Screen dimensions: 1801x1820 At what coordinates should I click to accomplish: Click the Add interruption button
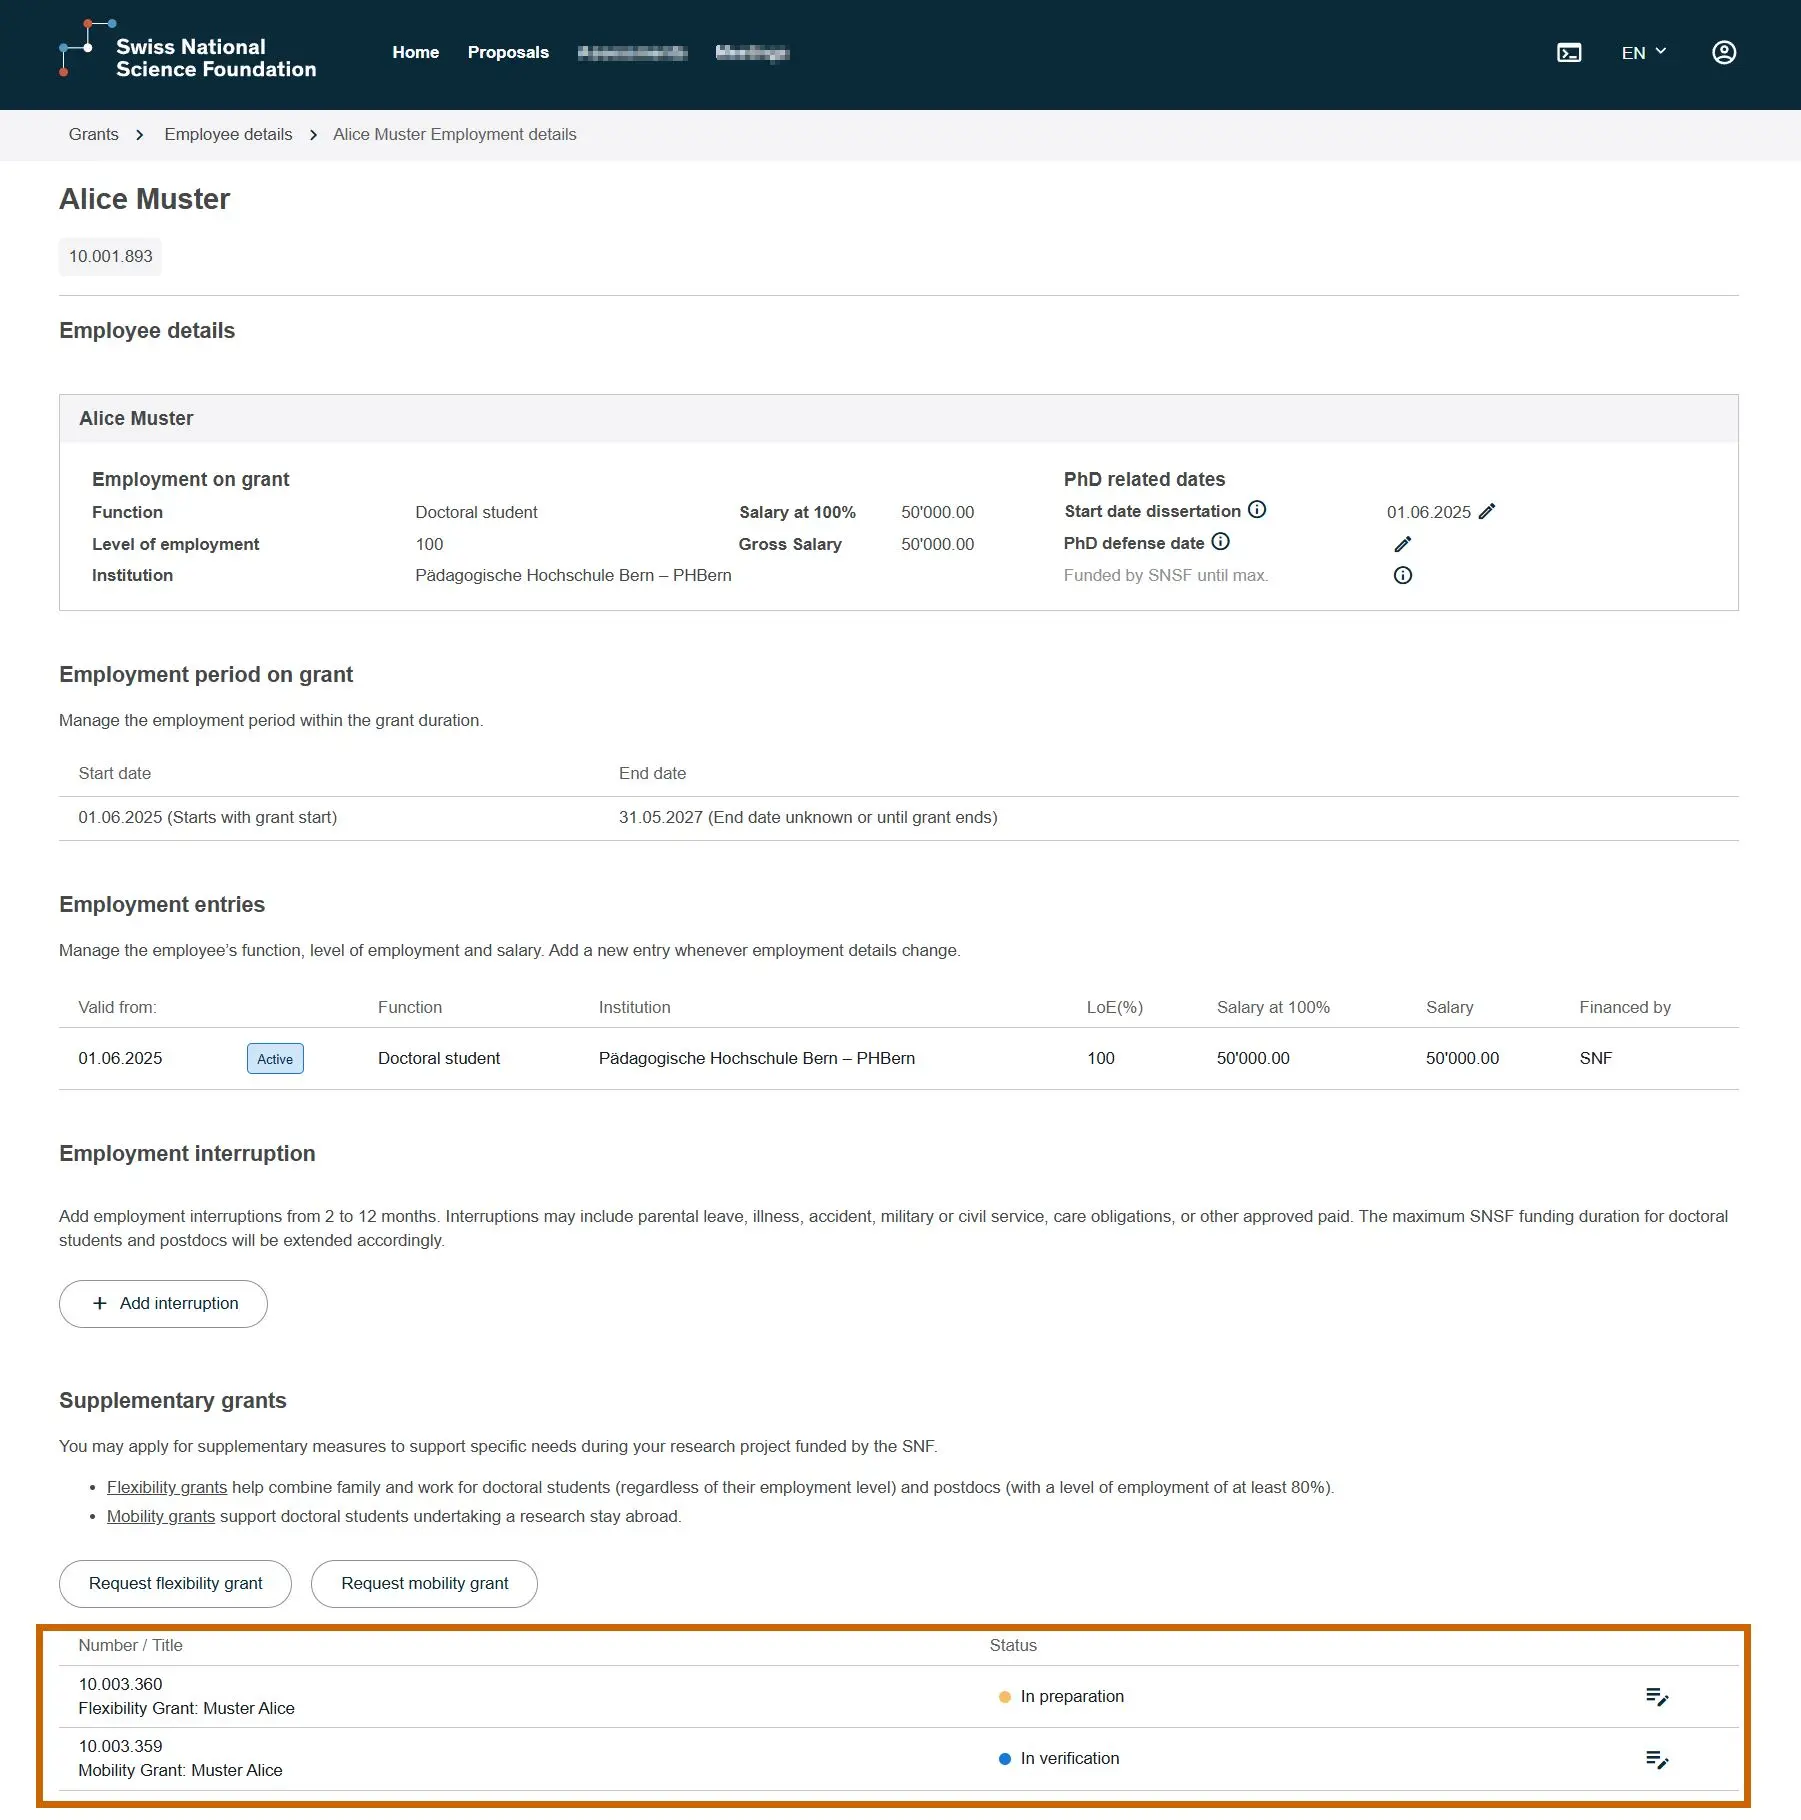163,1304
